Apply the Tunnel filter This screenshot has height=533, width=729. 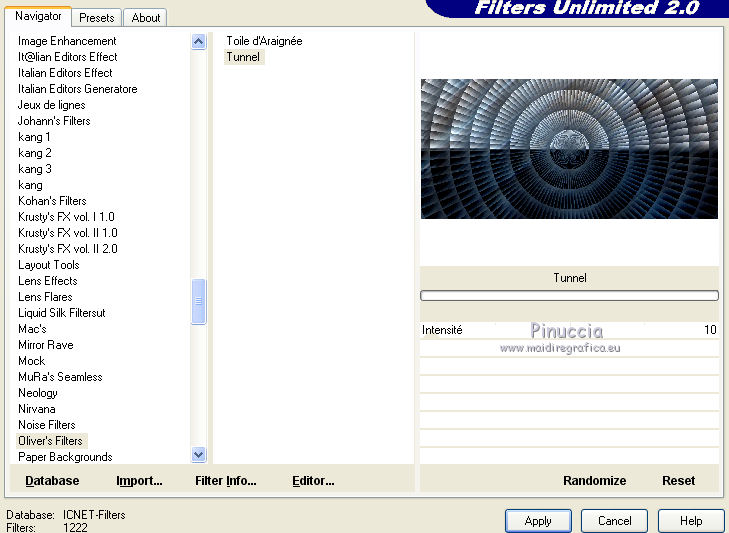click(x=538, y=521)
